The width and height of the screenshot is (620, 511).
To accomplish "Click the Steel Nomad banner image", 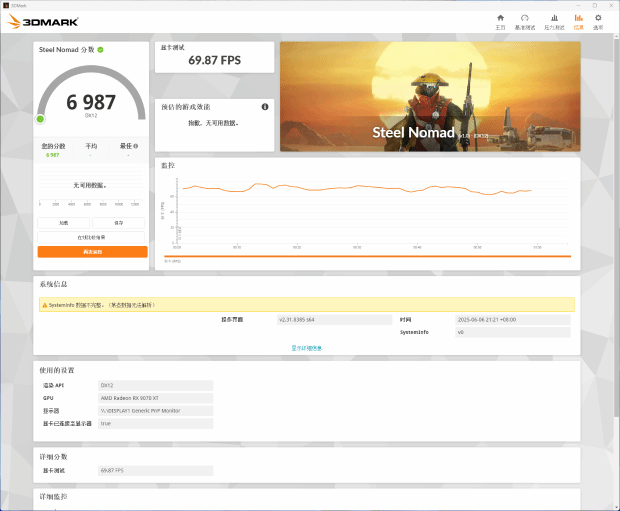I will click(430, 97).
